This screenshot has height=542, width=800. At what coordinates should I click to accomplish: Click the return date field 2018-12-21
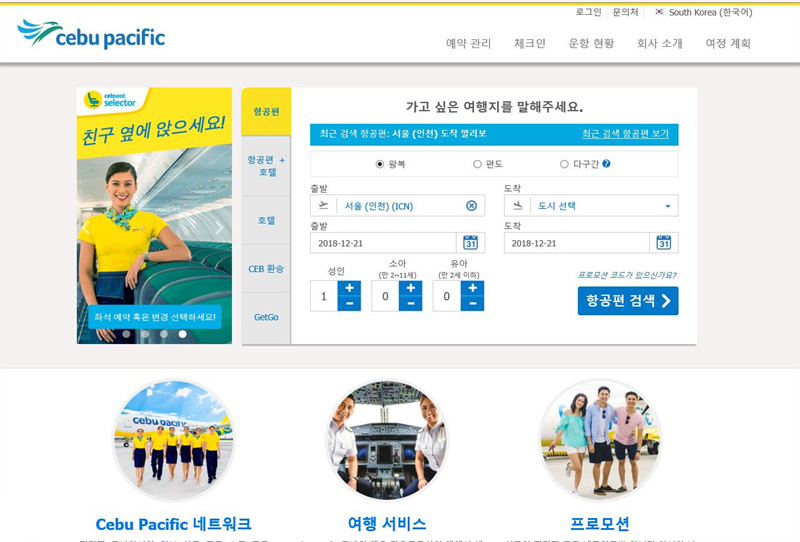[x=577, y=243]
